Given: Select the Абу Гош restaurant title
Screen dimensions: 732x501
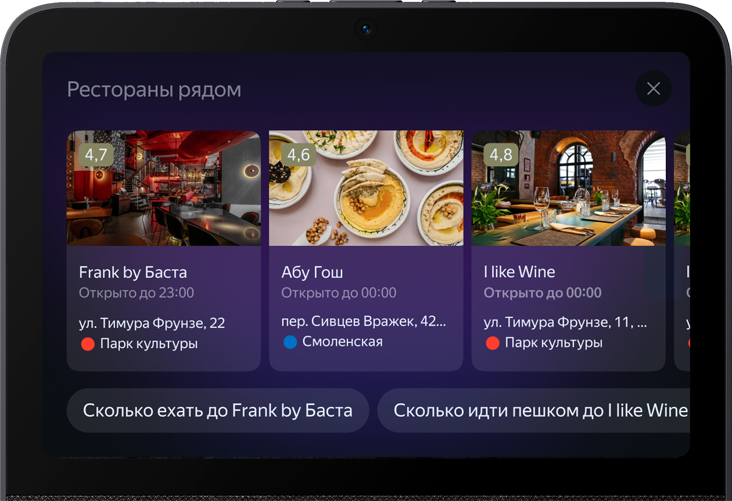Looking at the screenshot, I should pos(312,272).
